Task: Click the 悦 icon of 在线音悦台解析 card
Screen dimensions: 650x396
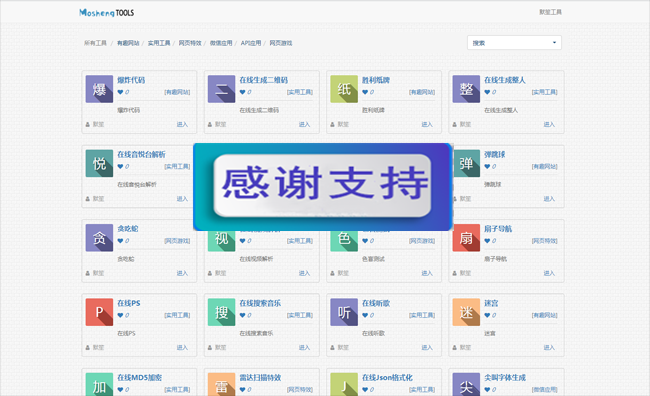Action: 99,163
